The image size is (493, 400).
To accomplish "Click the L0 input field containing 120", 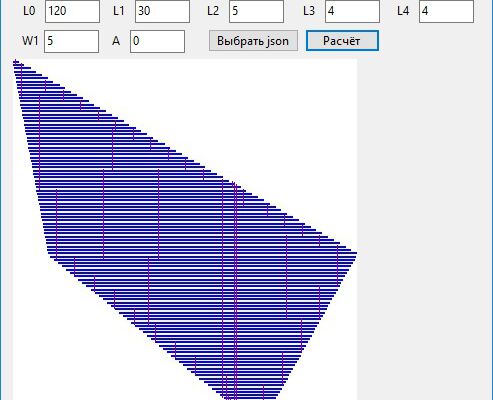I will [72, 11].
